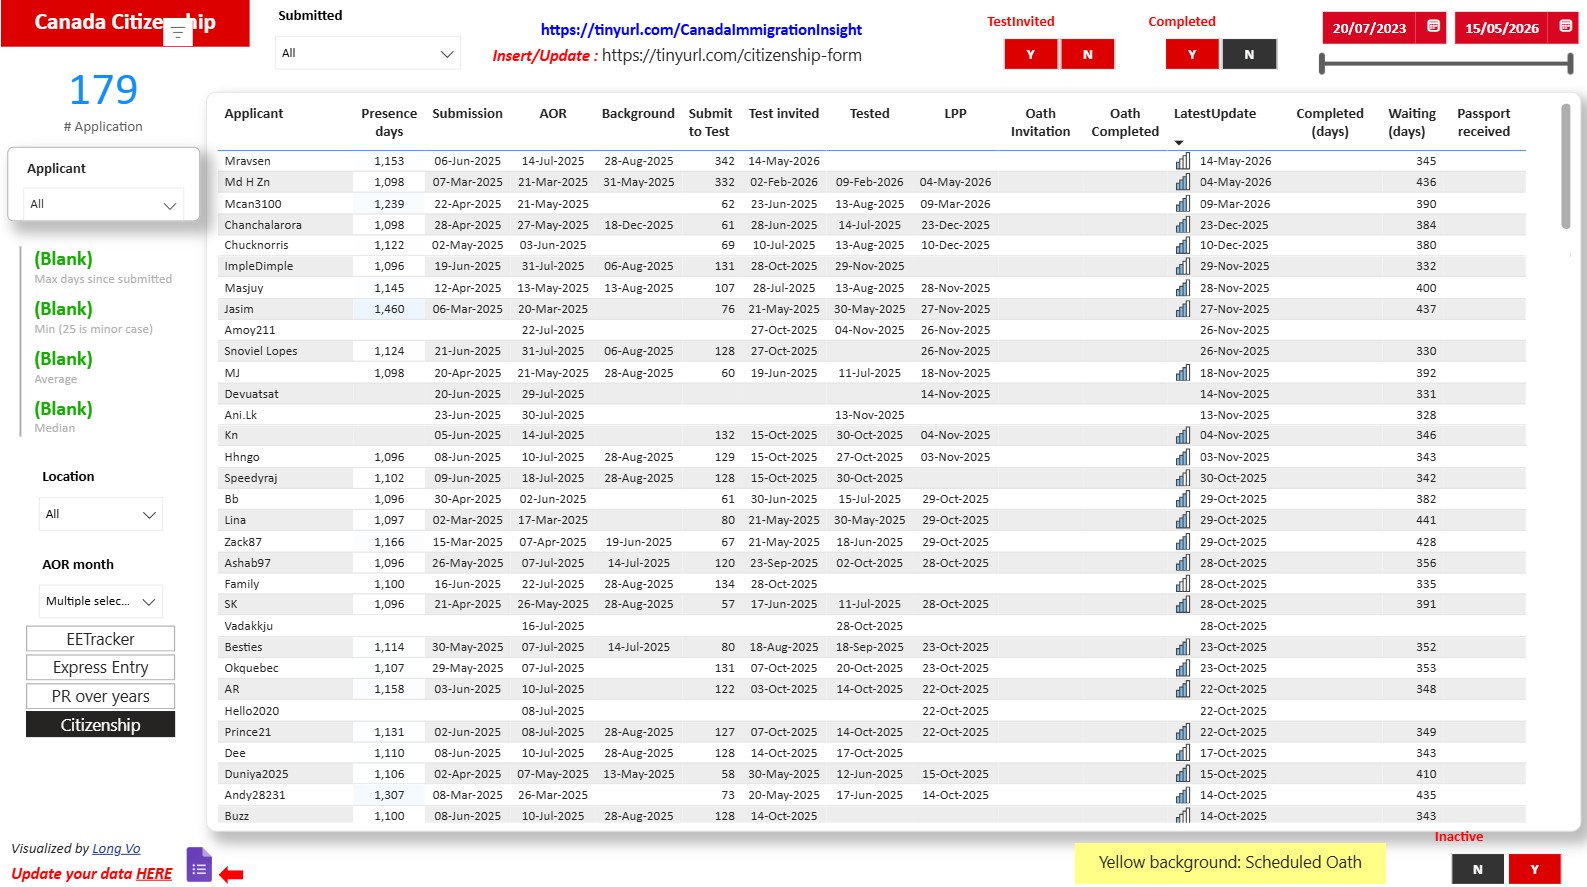This screenshot has width=1587, height=887.
Task: Click the purple Google Forms icon
Action: [x=199, y=865]
